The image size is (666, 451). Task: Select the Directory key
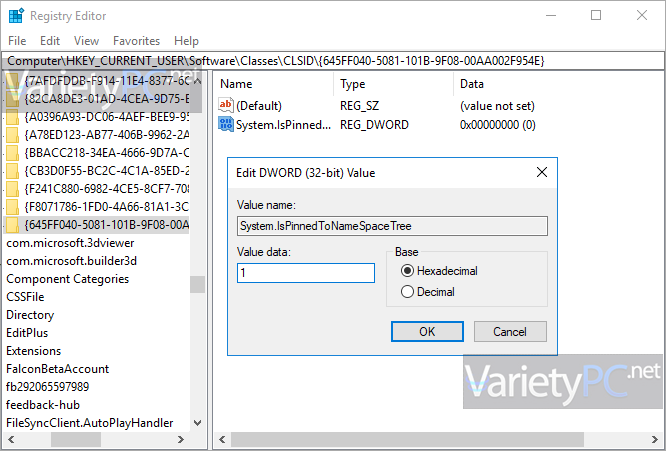pyautogui.click(x=30, y=315)
